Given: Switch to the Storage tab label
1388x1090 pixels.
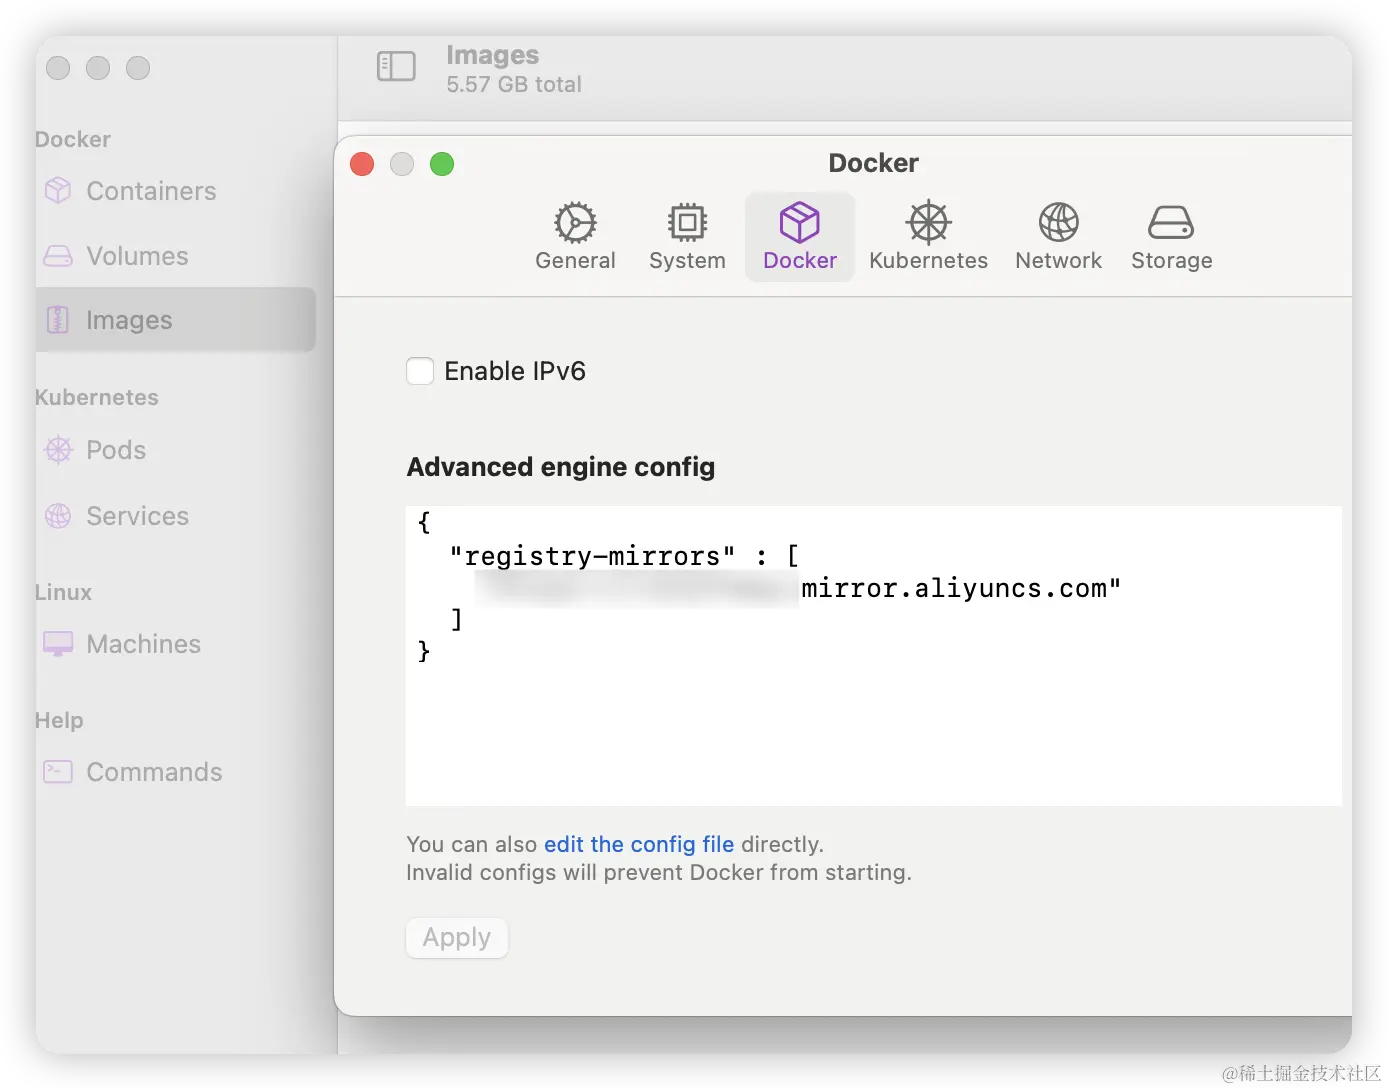Looking at the screenshot, I should click(x=1172, y=261).
